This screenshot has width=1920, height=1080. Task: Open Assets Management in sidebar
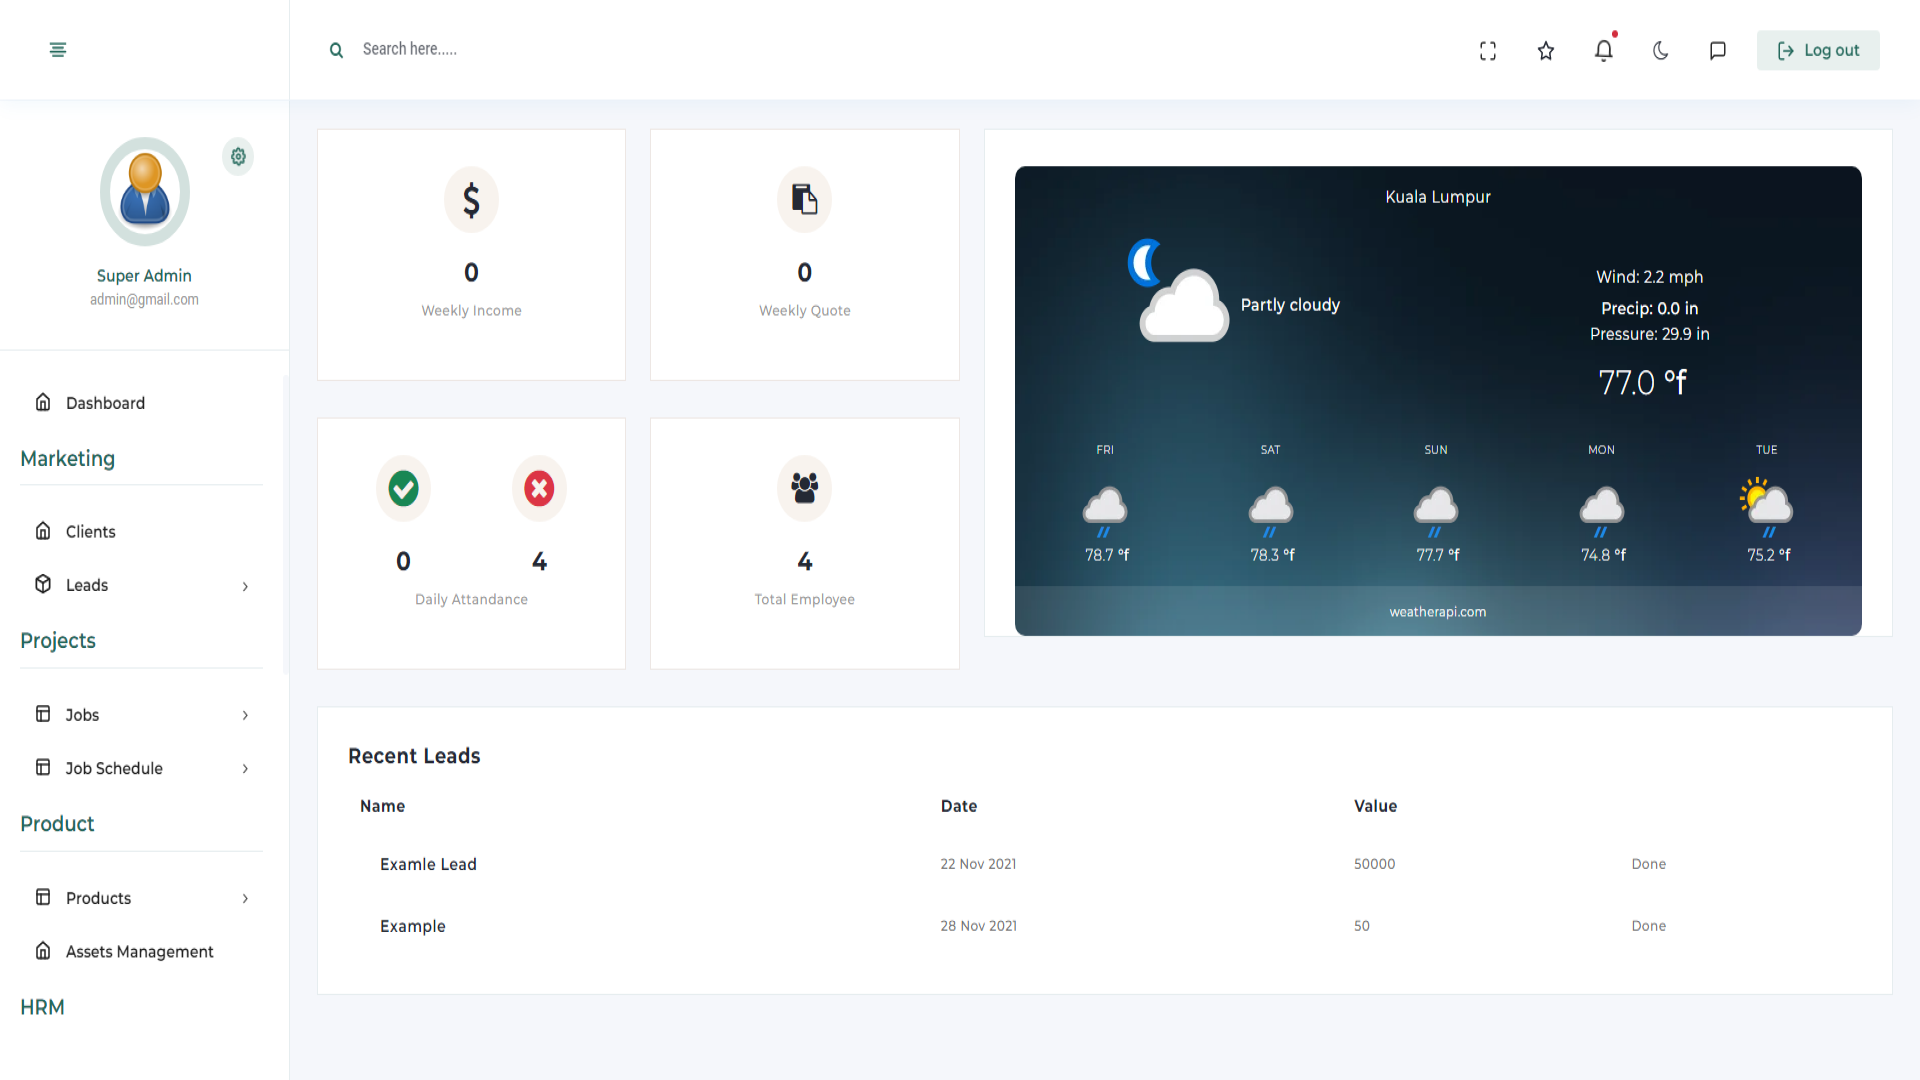click(x=139, y=952)
